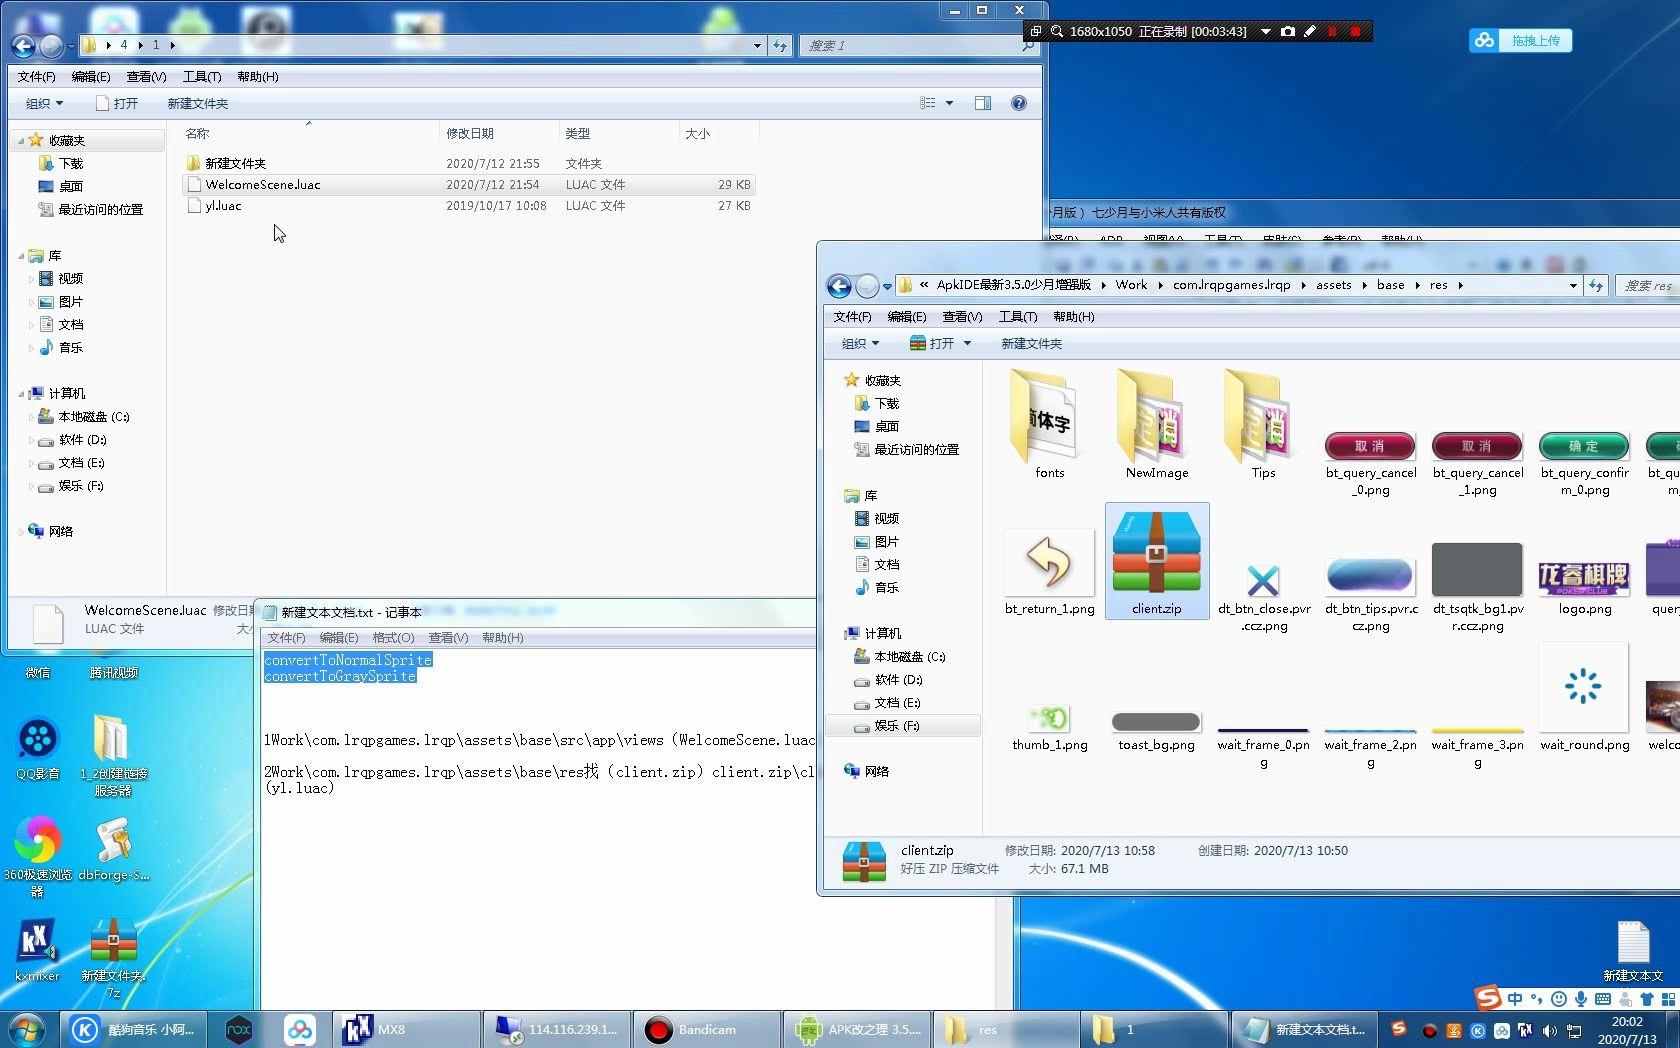Screen dimensions: 1680x1048
Task: Open the Tips folder
Action: [x=1263, y=424]
